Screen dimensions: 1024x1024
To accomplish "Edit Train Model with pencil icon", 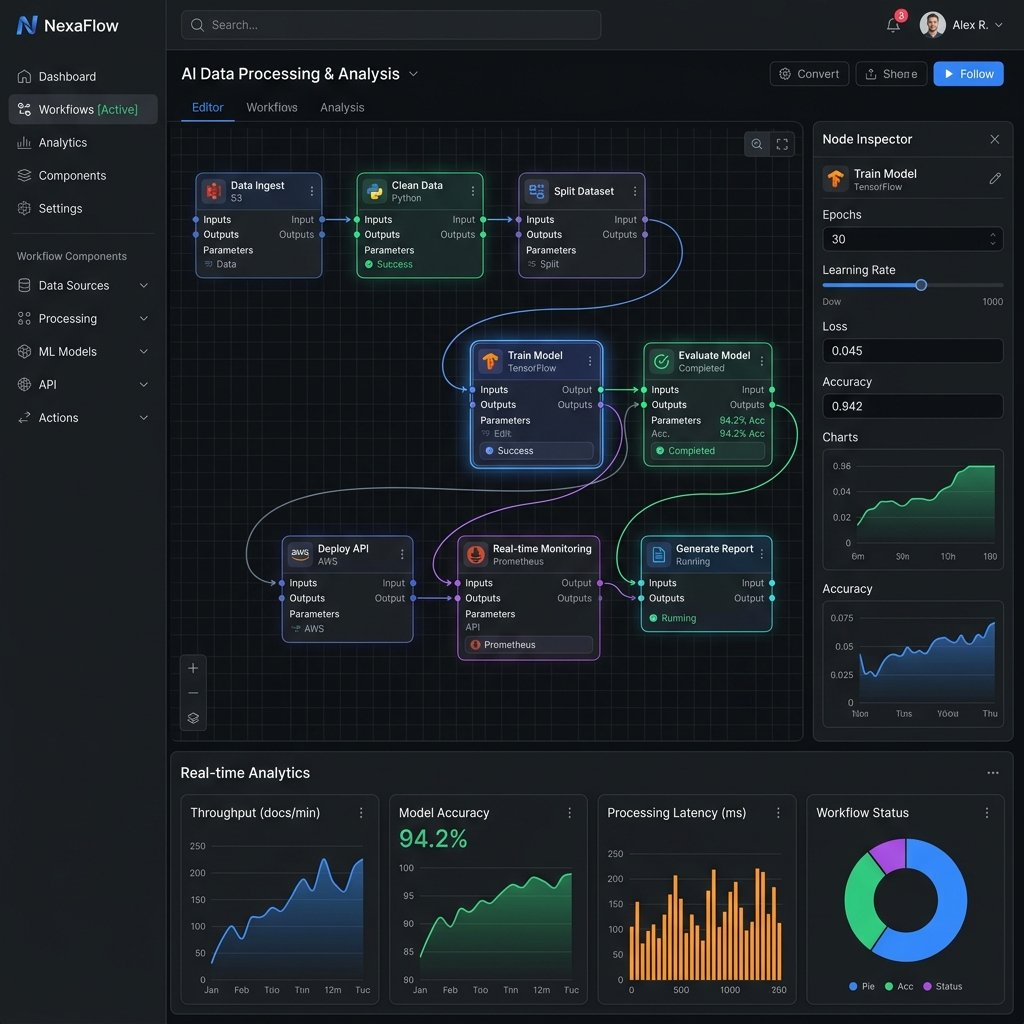I will 995,178.
